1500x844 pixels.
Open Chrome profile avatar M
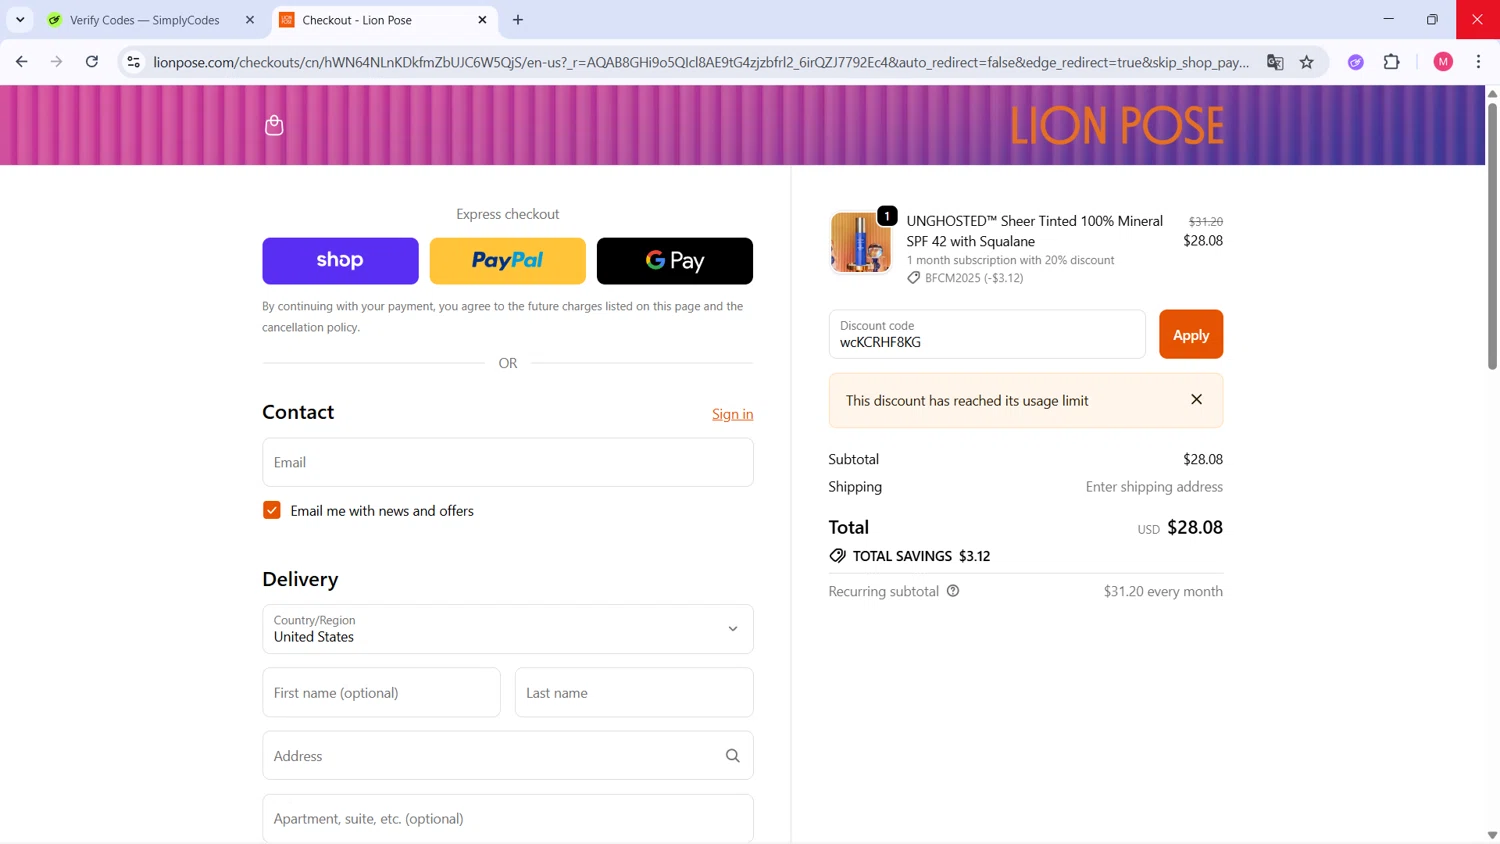1443,62
